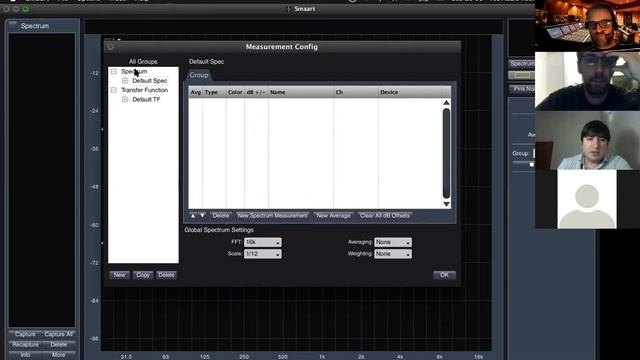Click Delete in the Spectrum data panel
Viewport: 640px width, 360px height.
[x=58, y=344]
